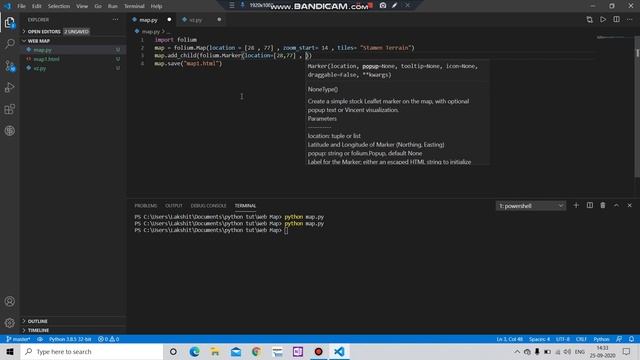
Task: Click the Split Editor icon
Action: coord(616,20)
